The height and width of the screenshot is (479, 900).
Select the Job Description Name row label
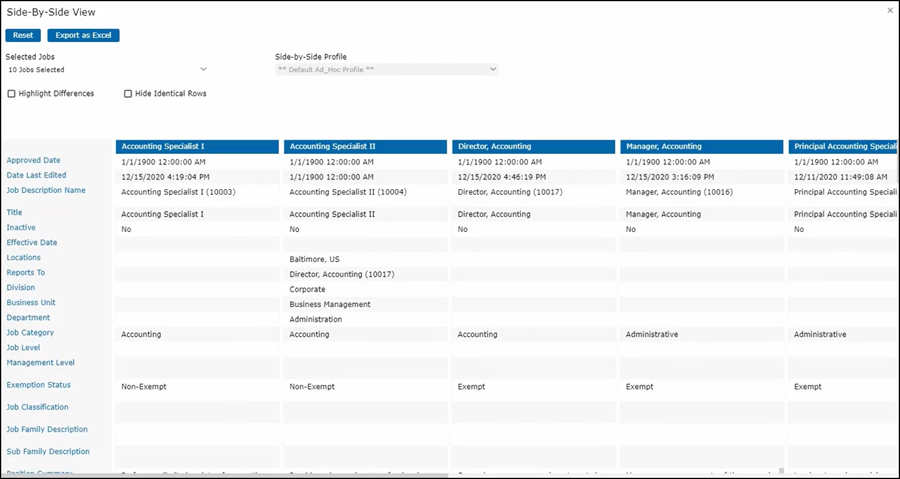(46, 190)
